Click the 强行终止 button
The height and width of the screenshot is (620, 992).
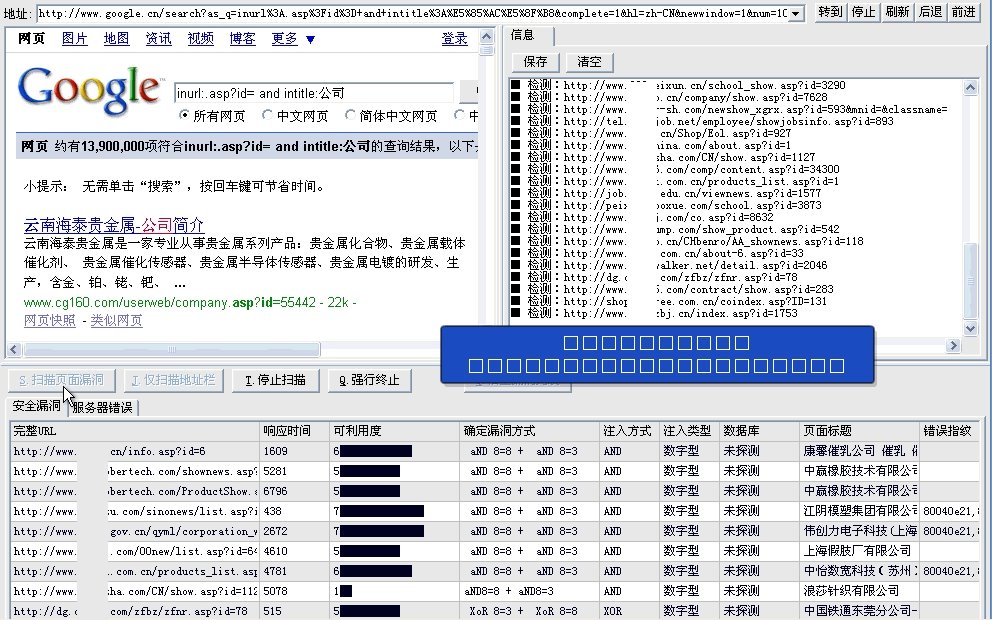pos(369,380)
